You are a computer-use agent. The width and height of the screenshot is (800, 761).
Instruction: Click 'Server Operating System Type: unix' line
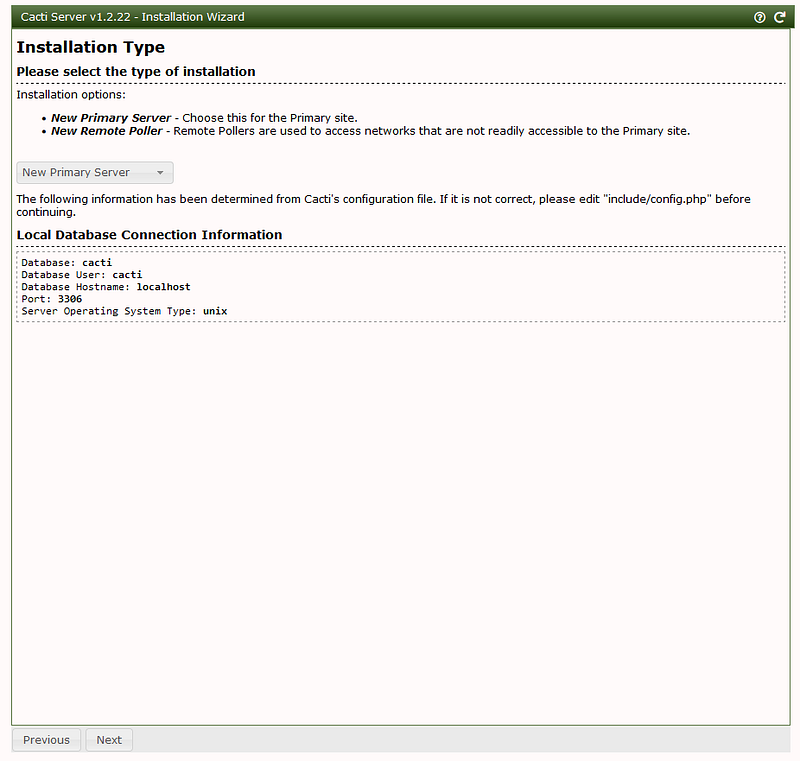(x=124, y=311)
